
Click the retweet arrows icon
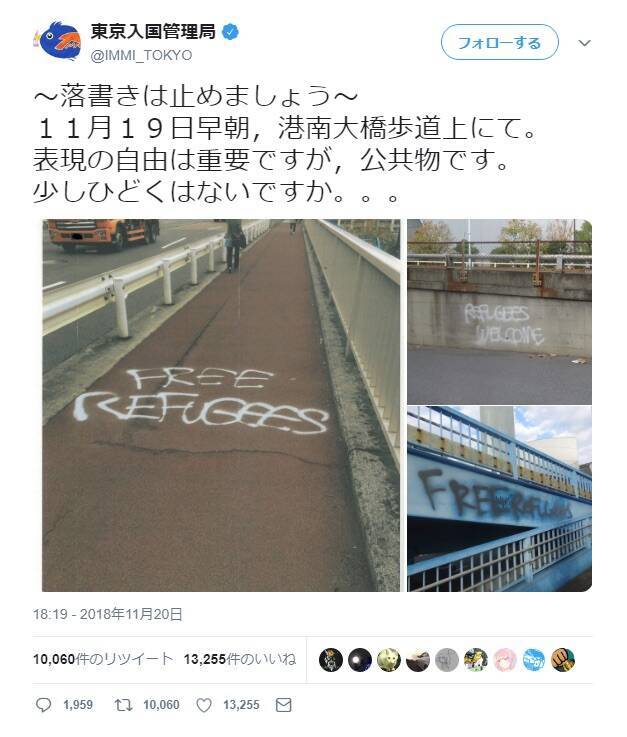[124, 705]
